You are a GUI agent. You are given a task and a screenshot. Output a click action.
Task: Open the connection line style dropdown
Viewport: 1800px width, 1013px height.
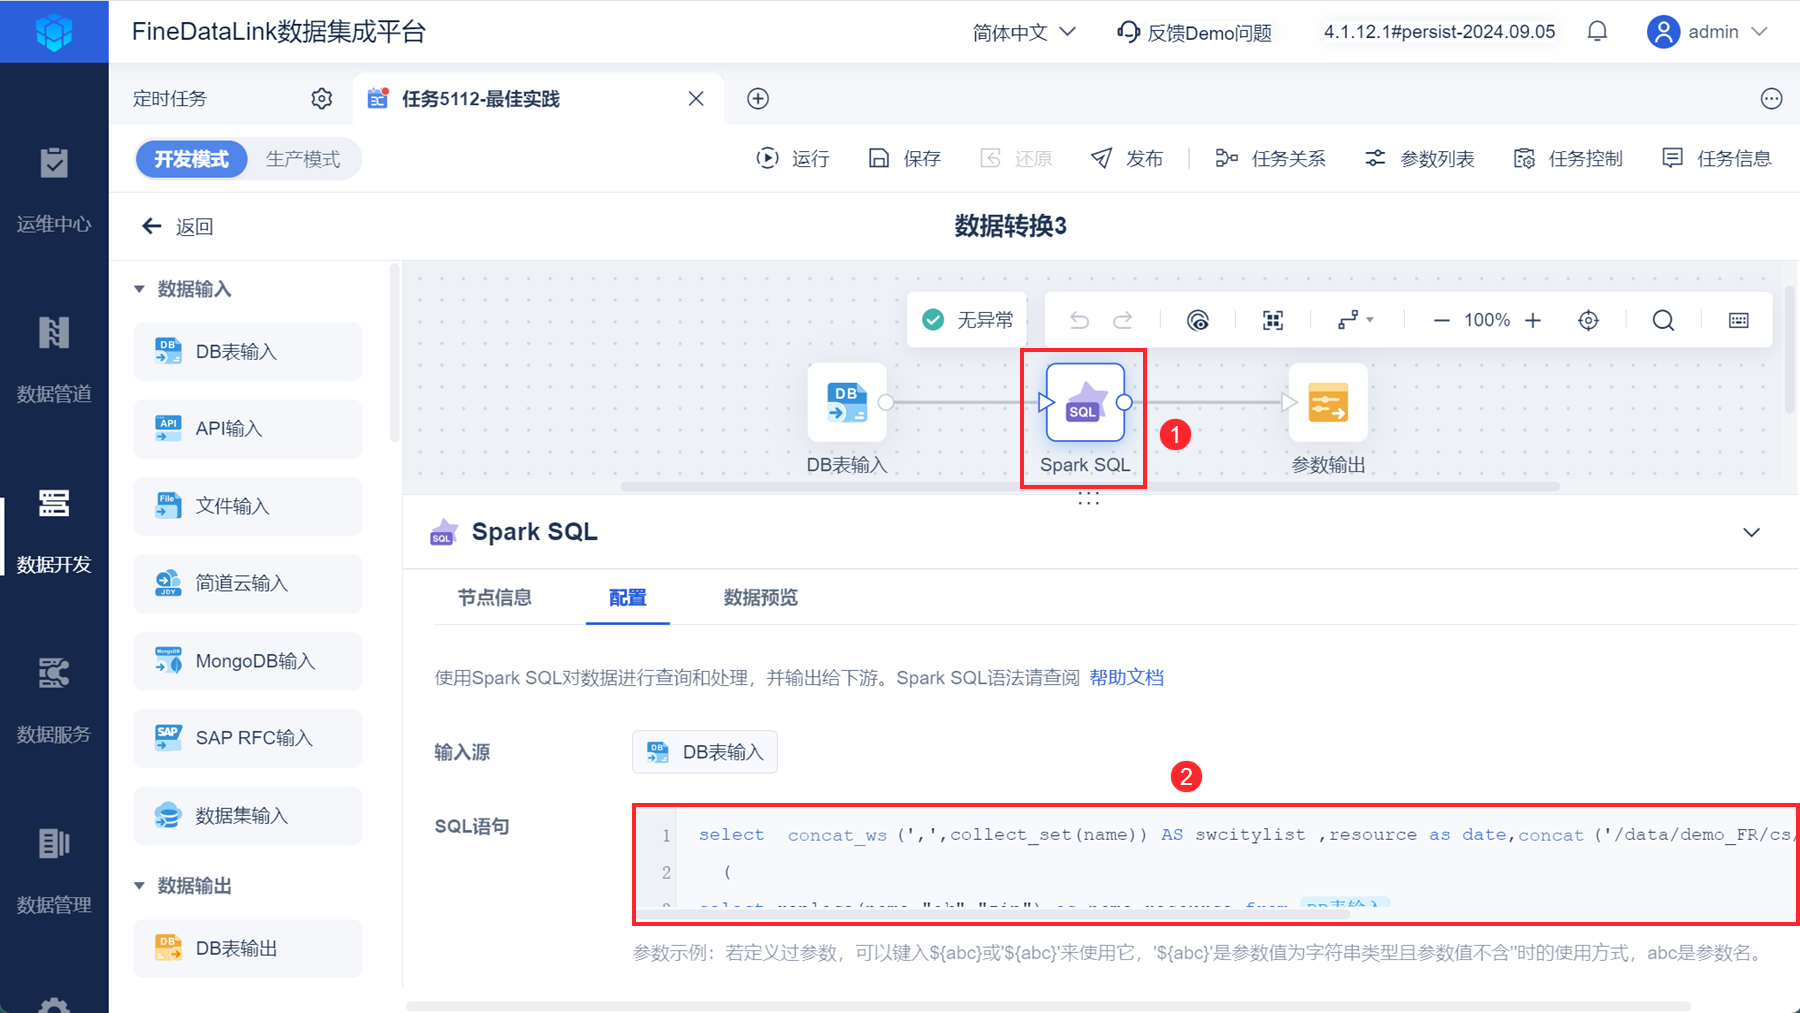(1355, 320)
